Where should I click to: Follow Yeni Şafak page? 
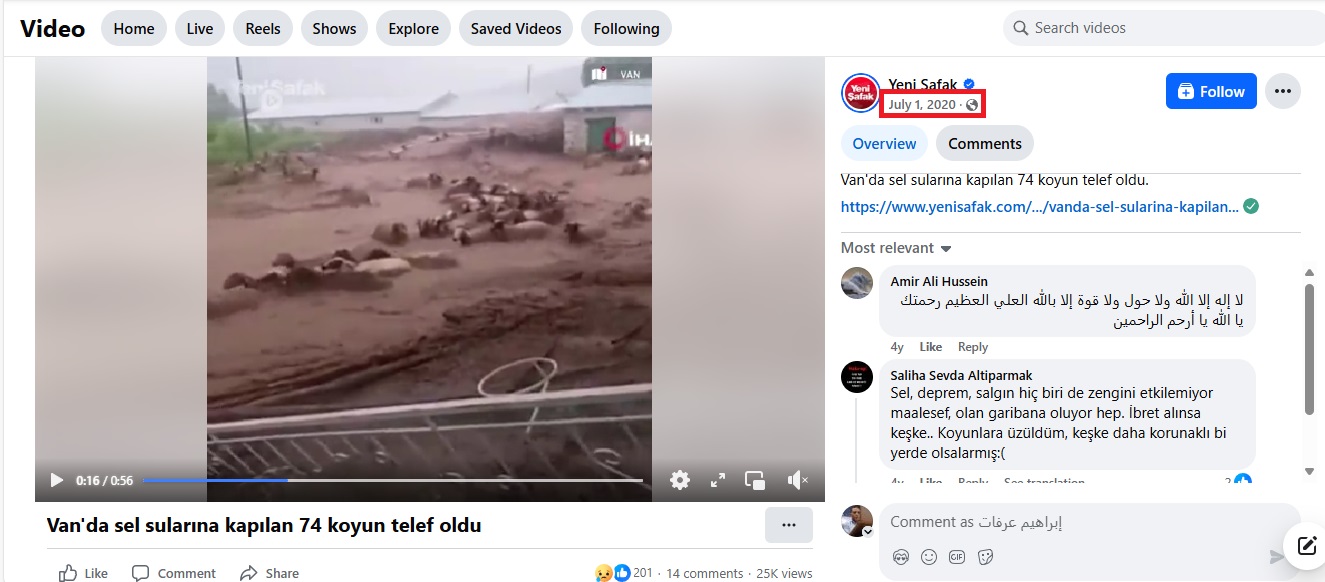[1211, 91]
